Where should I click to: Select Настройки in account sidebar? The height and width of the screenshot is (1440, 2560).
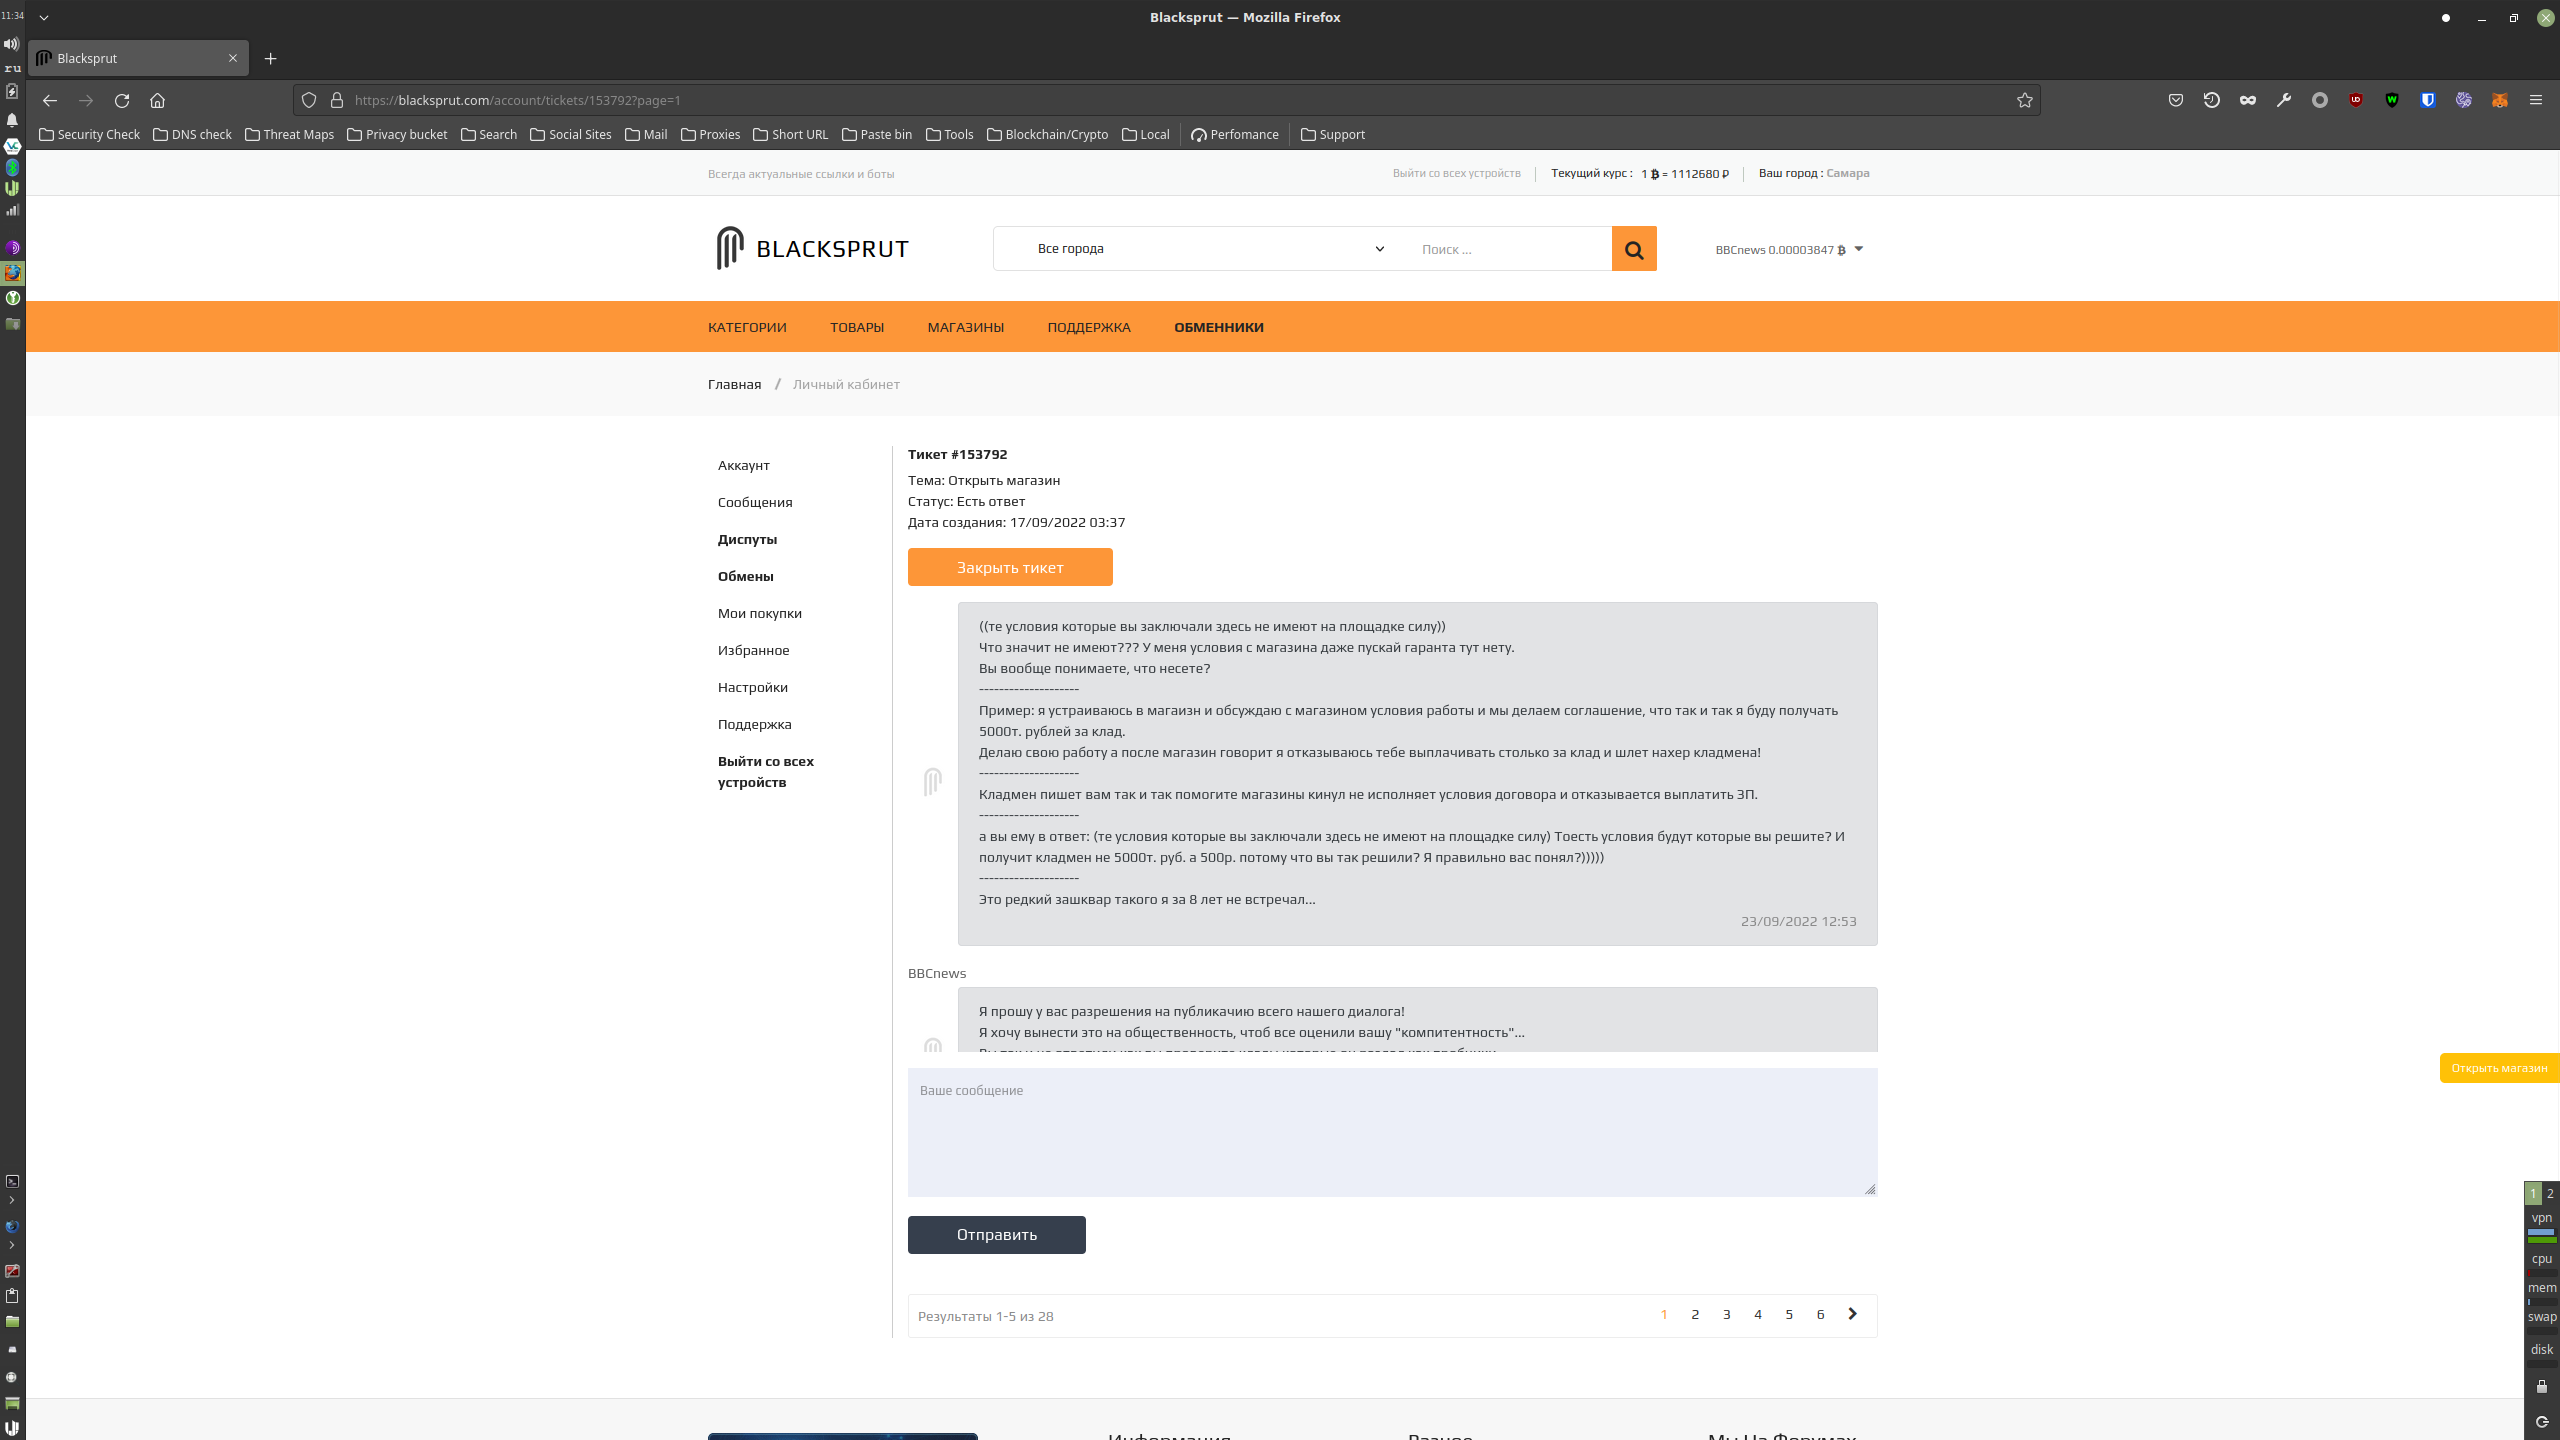(753, 687)
